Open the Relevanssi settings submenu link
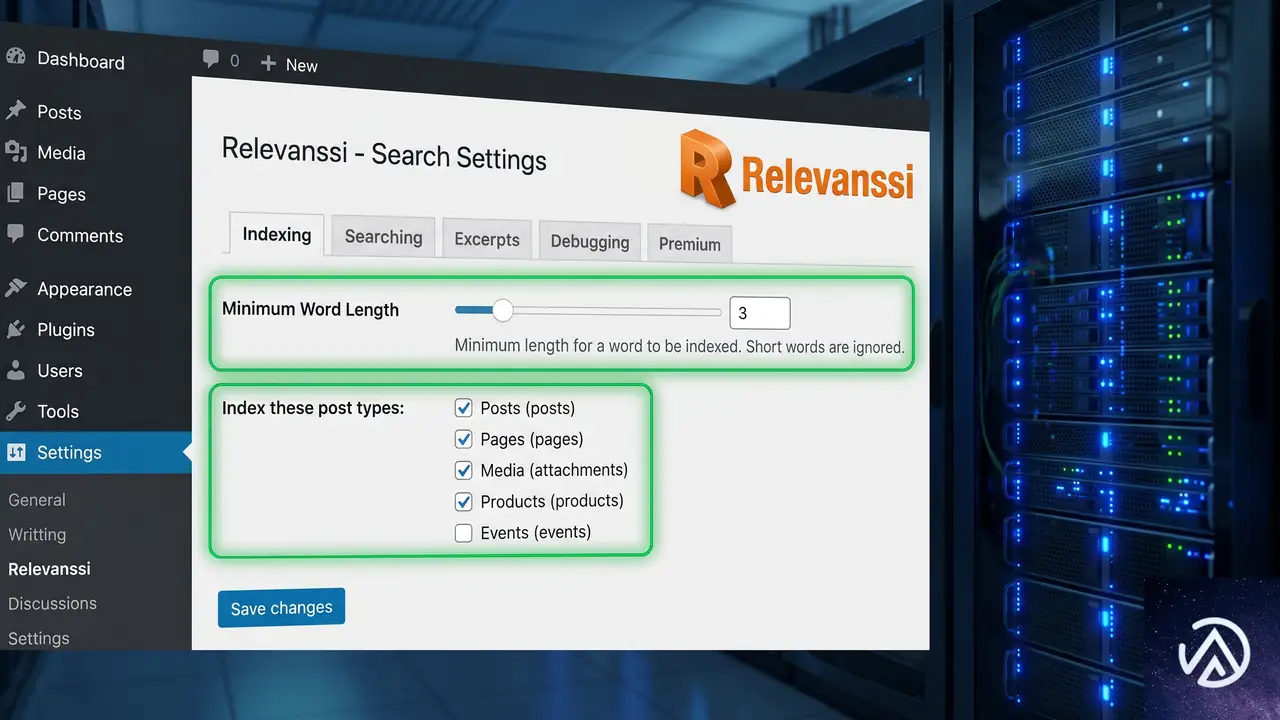The image size is (1280, 720). click(49, 569)
